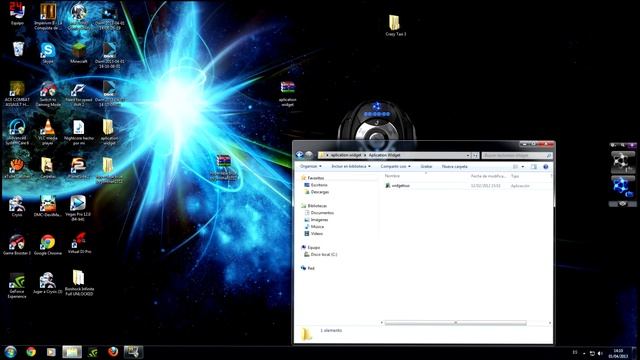Click the Explorer help button
The height and width of the screenshot is (360, 640).
point(546,167)
